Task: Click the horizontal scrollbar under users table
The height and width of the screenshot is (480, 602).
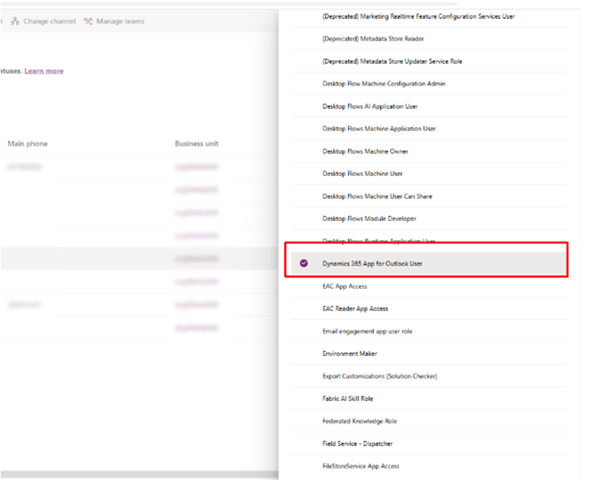Action: (139, 475)
